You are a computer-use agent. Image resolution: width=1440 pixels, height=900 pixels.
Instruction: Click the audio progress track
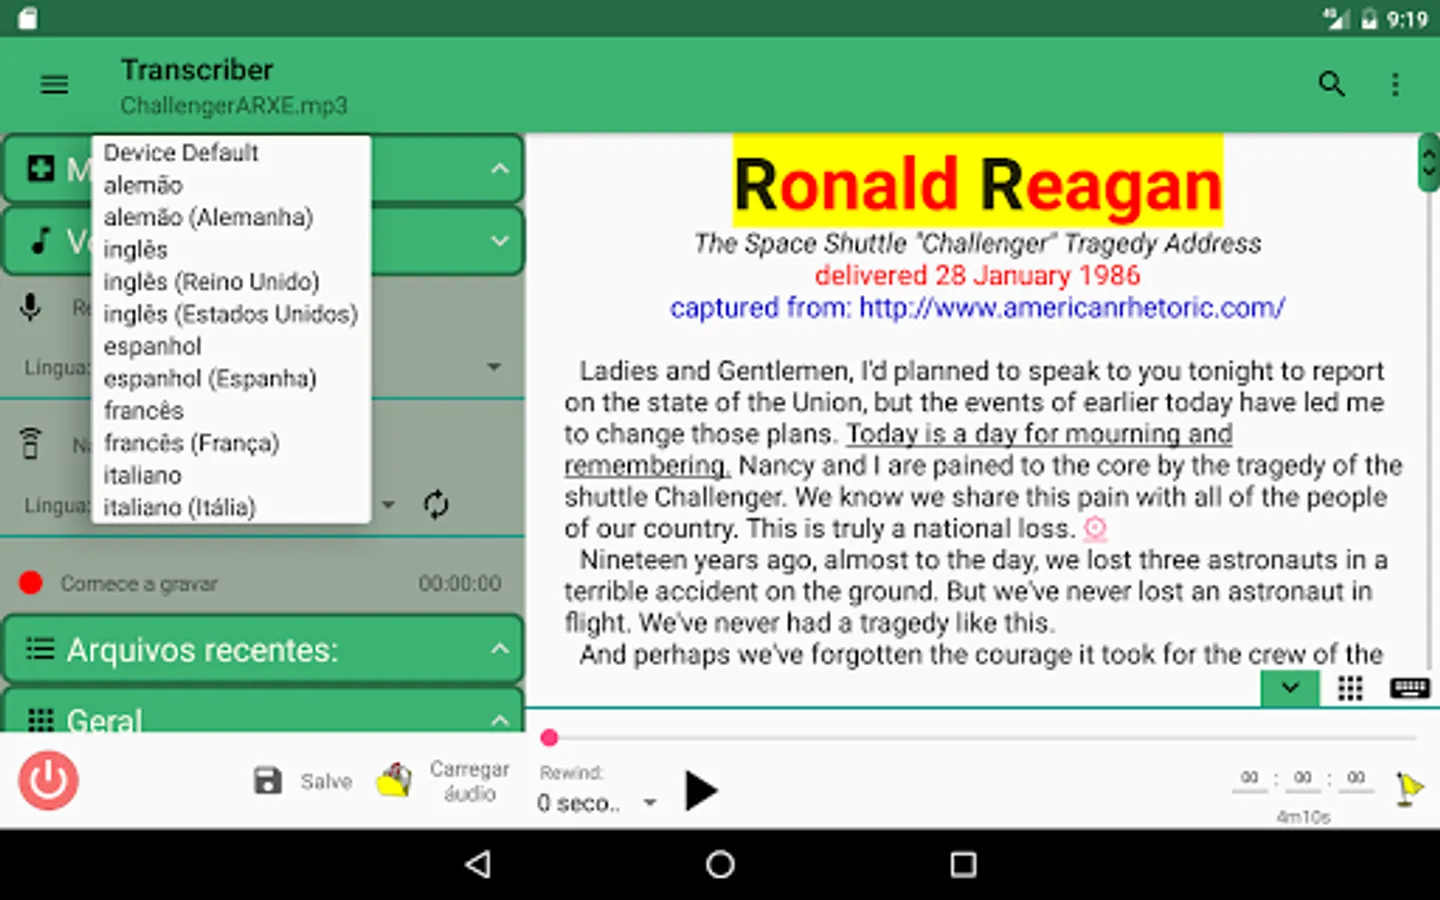click(982, 738)
